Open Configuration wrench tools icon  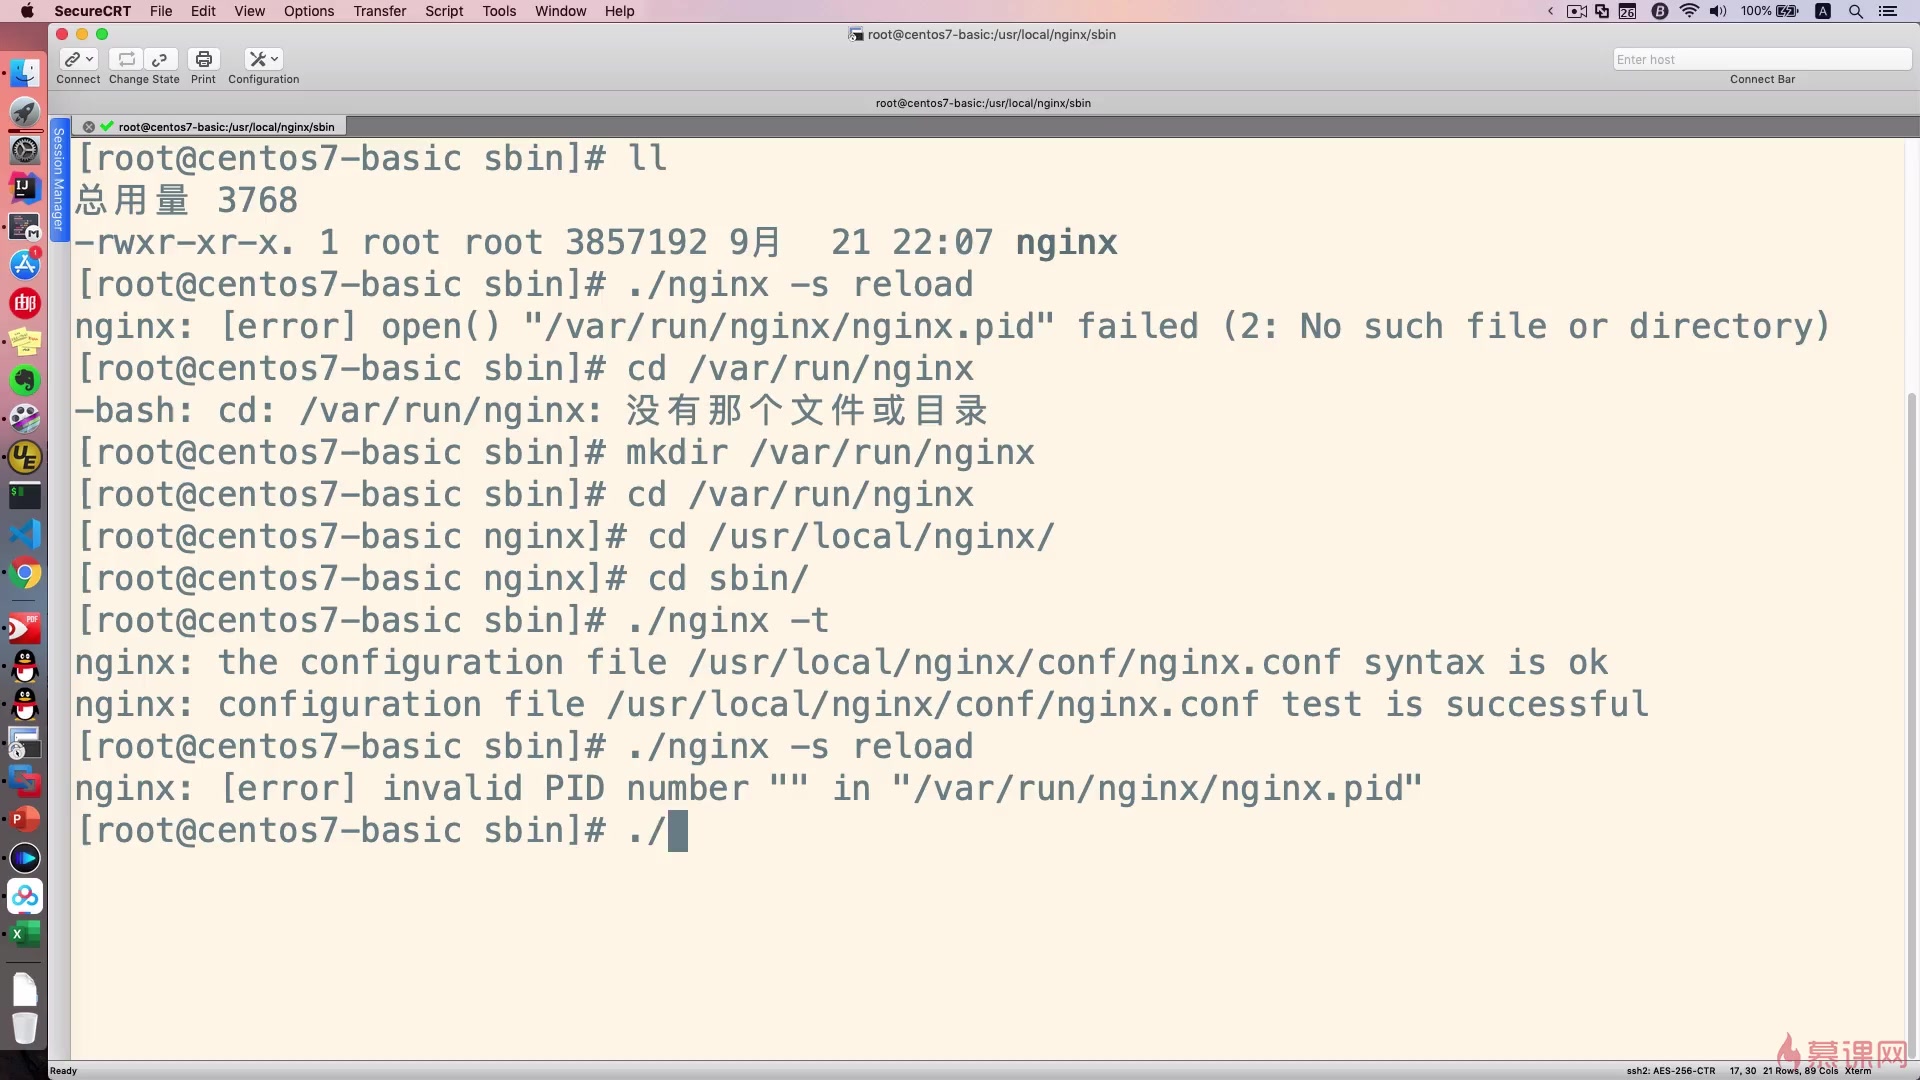pos(257,59)
